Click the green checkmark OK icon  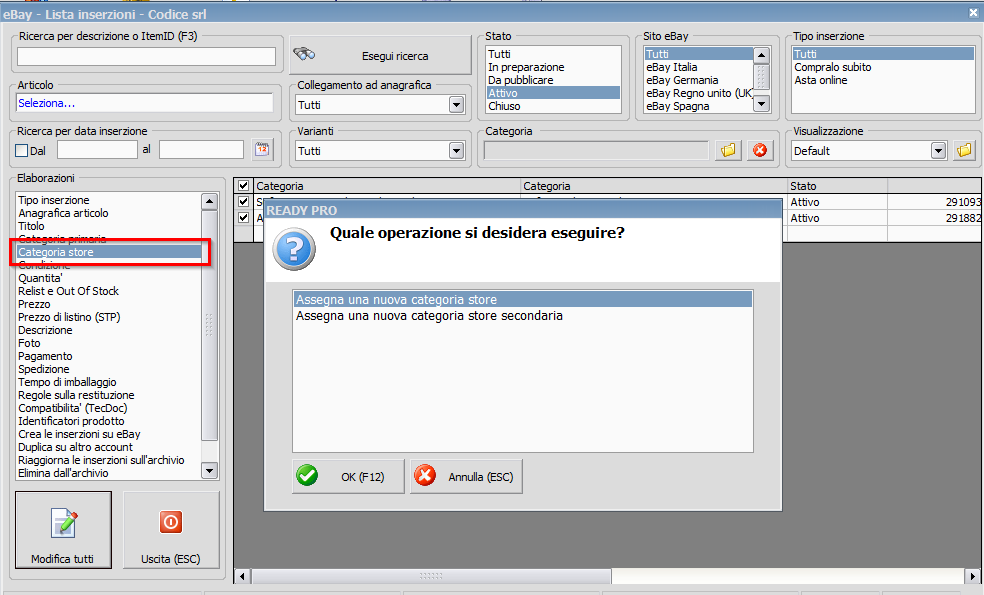pyautogui.click(x=308, y=476)
